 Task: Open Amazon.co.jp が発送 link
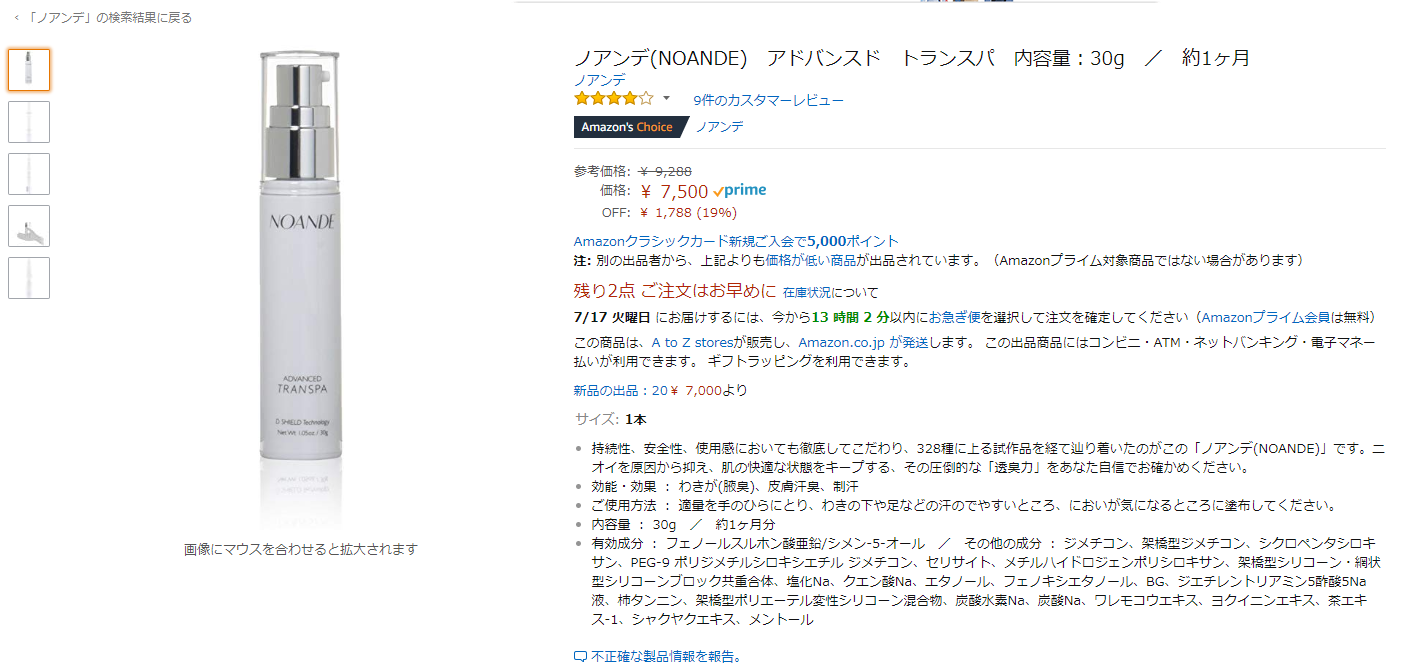[864, 342]
